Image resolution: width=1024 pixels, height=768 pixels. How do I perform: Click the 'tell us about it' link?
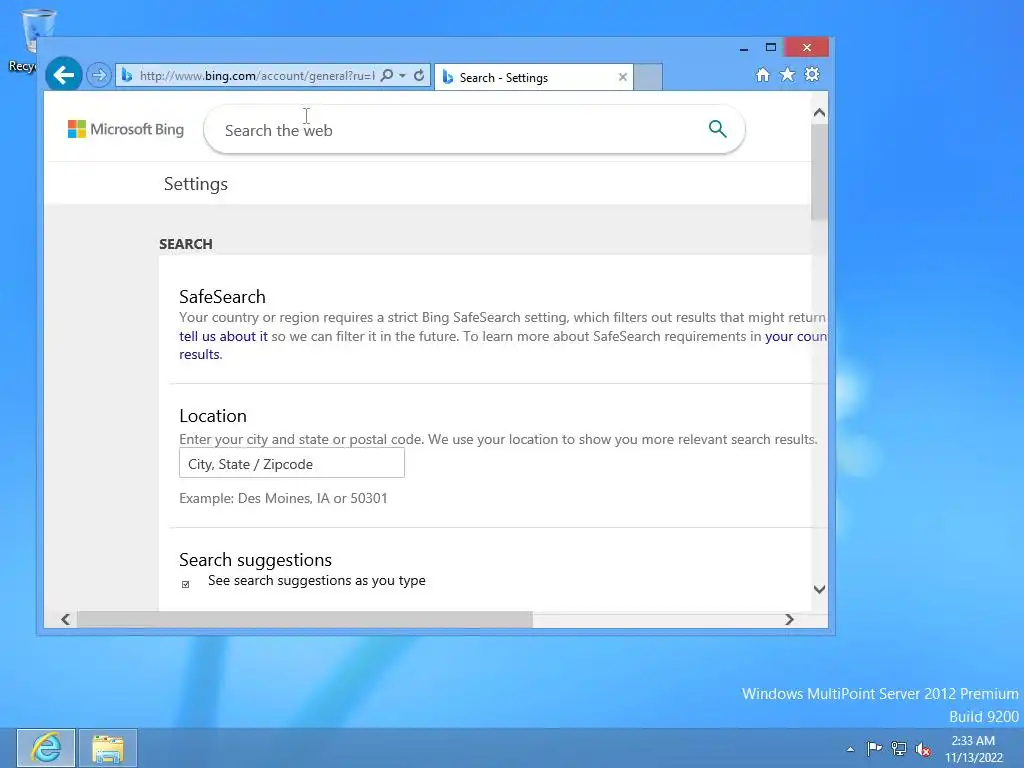223,336
